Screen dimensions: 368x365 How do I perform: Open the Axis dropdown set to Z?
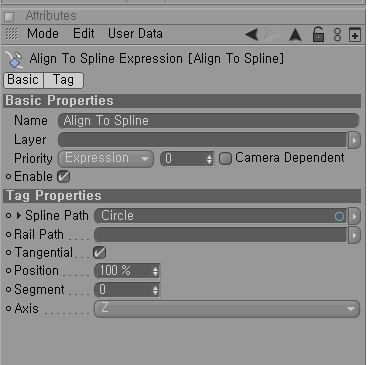(227, 308)
